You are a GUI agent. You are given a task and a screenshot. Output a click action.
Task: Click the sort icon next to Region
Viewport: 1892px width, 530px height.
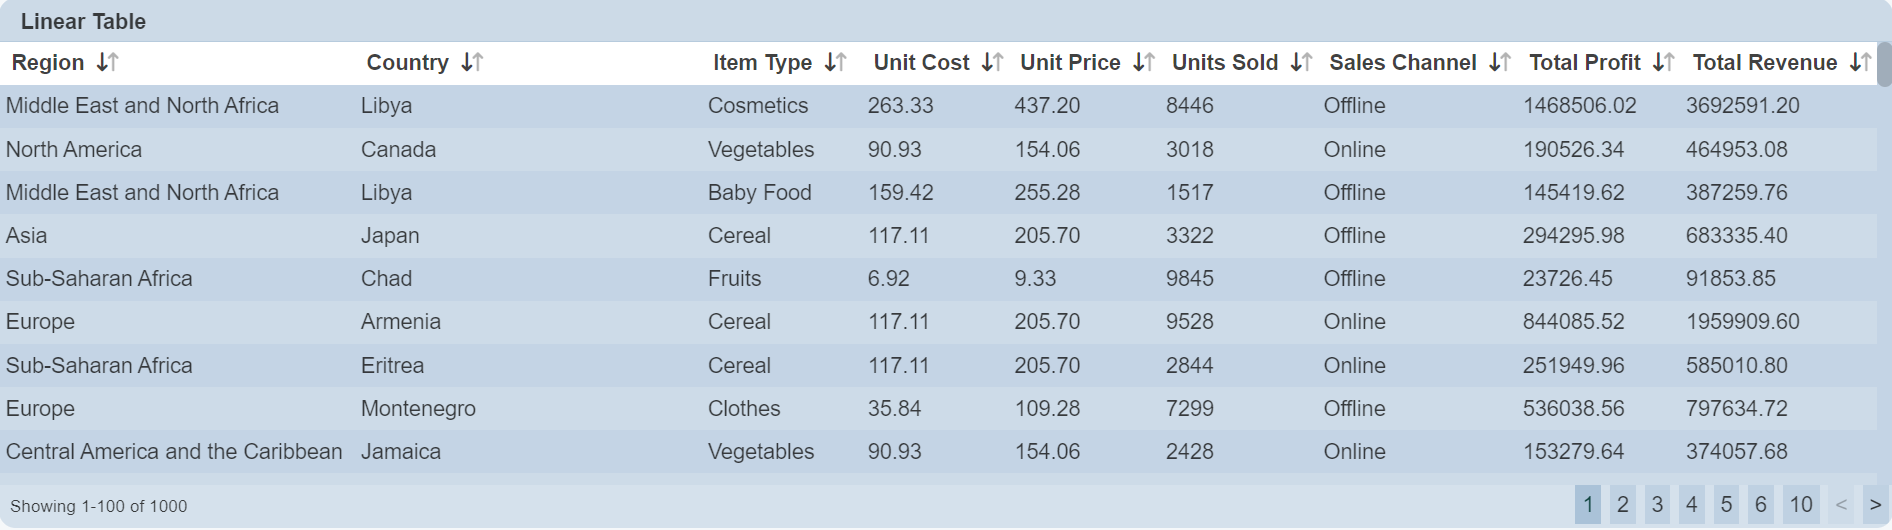click(108, 63)
